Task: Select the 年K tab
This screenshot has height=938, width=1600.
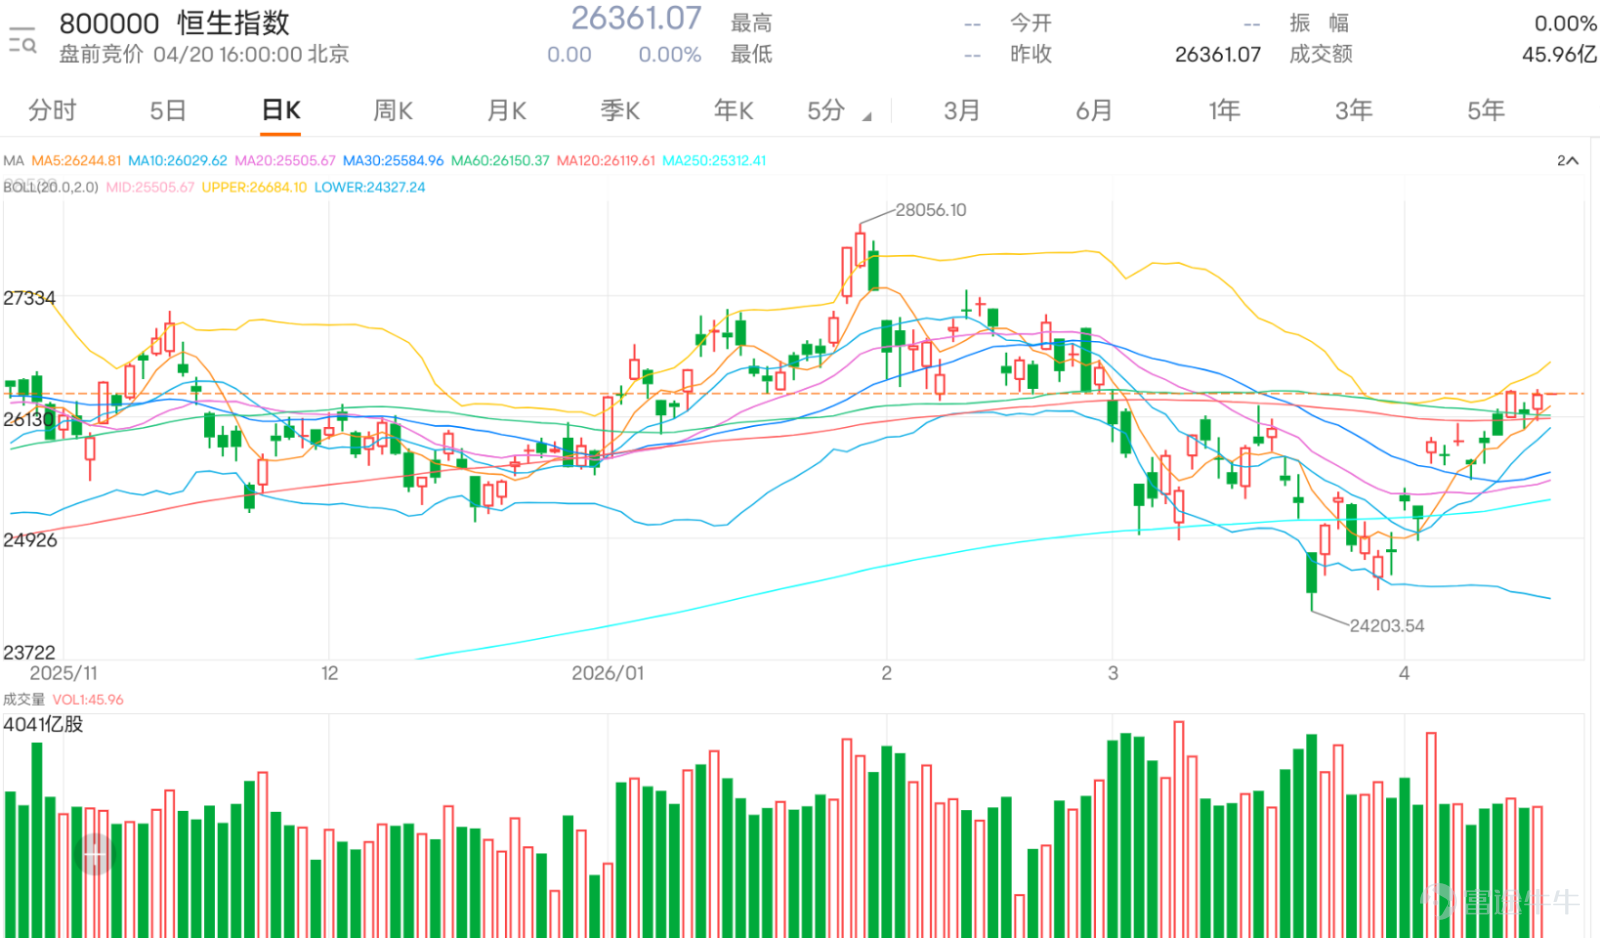Action: (733, 111)
